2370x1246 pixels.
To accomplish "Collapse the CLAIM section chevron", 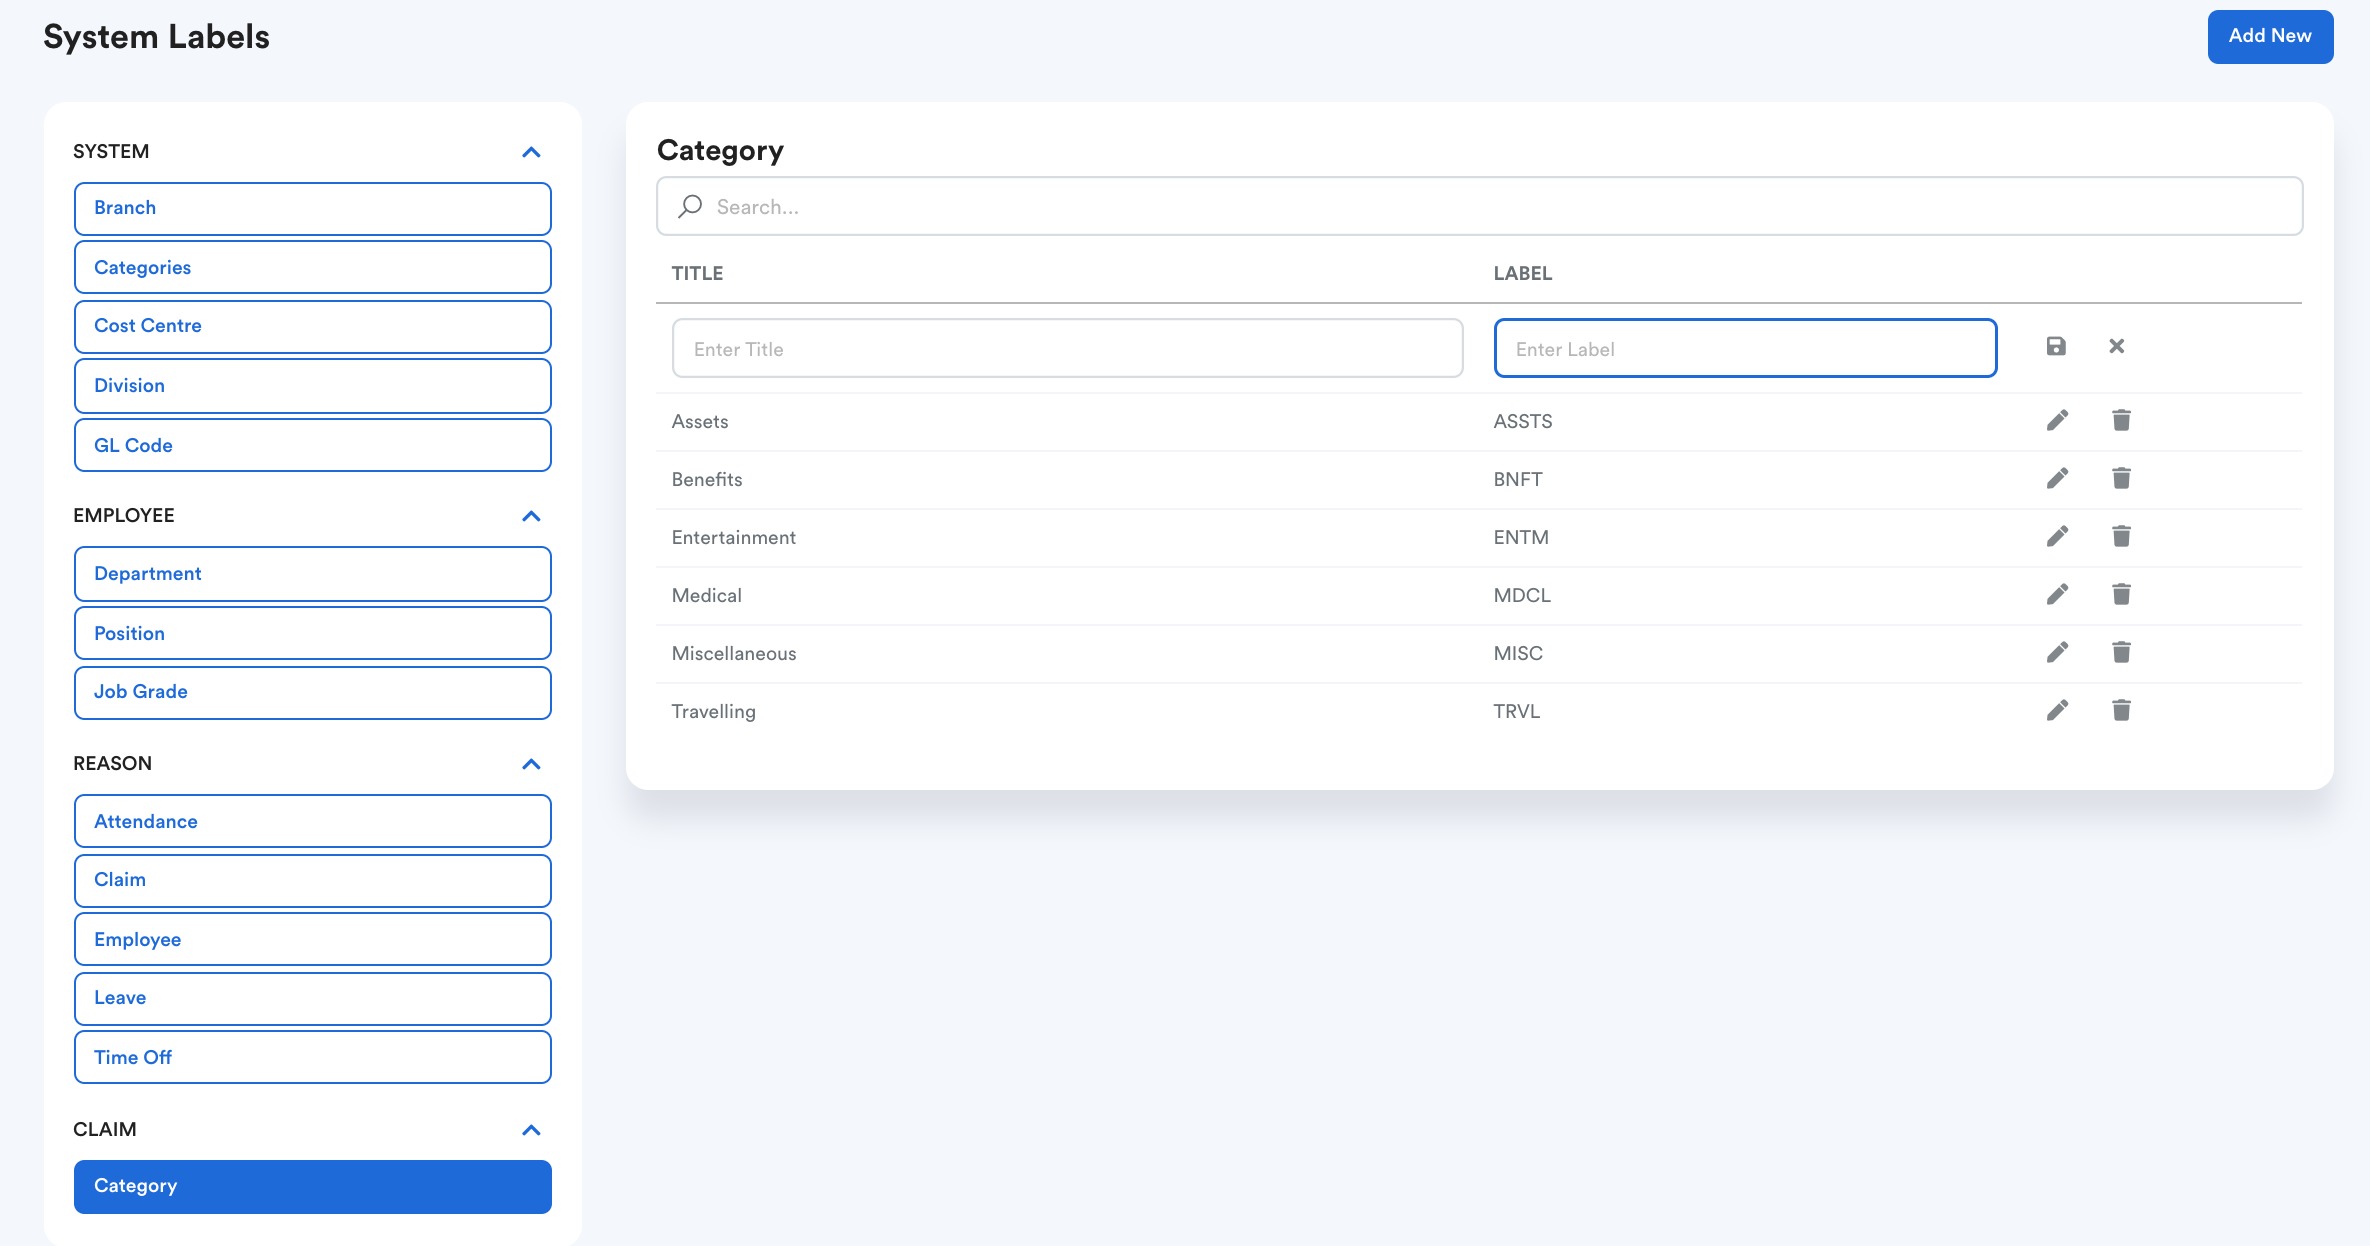I will (x=531, y=1130).
